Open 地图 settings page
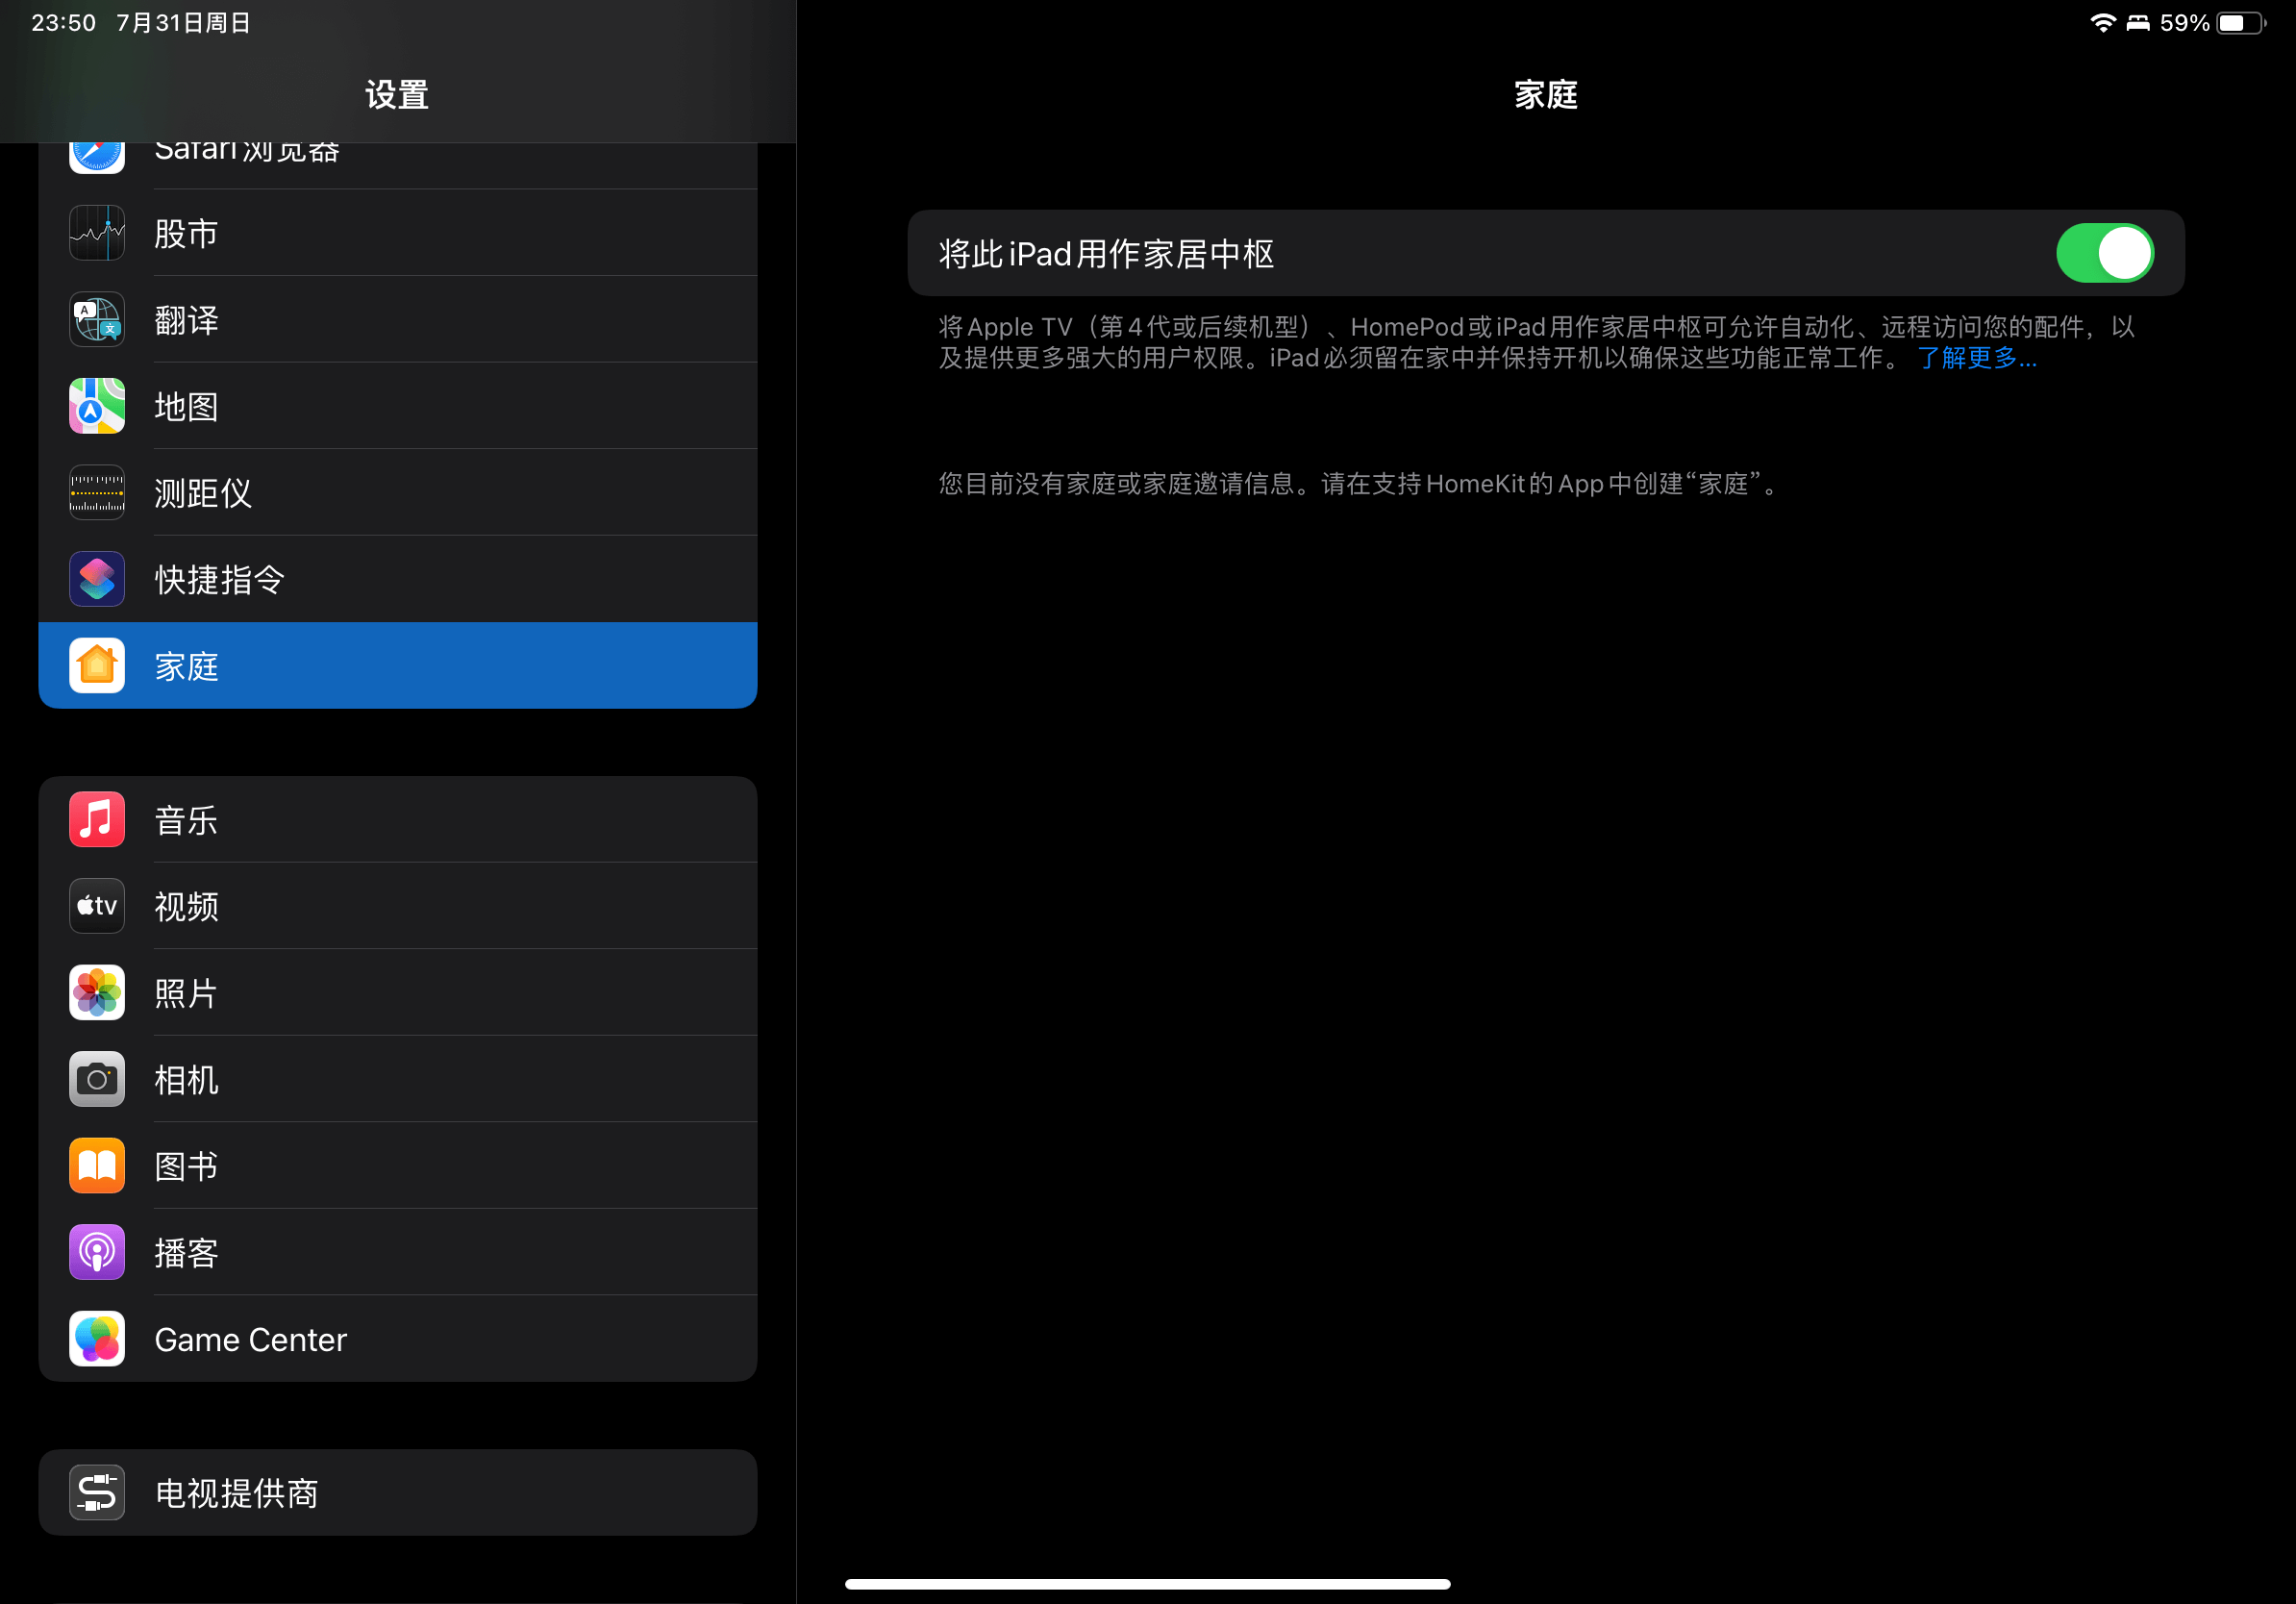Image resolution: width=2296 pixels, height=1604 pixels. 396,405
